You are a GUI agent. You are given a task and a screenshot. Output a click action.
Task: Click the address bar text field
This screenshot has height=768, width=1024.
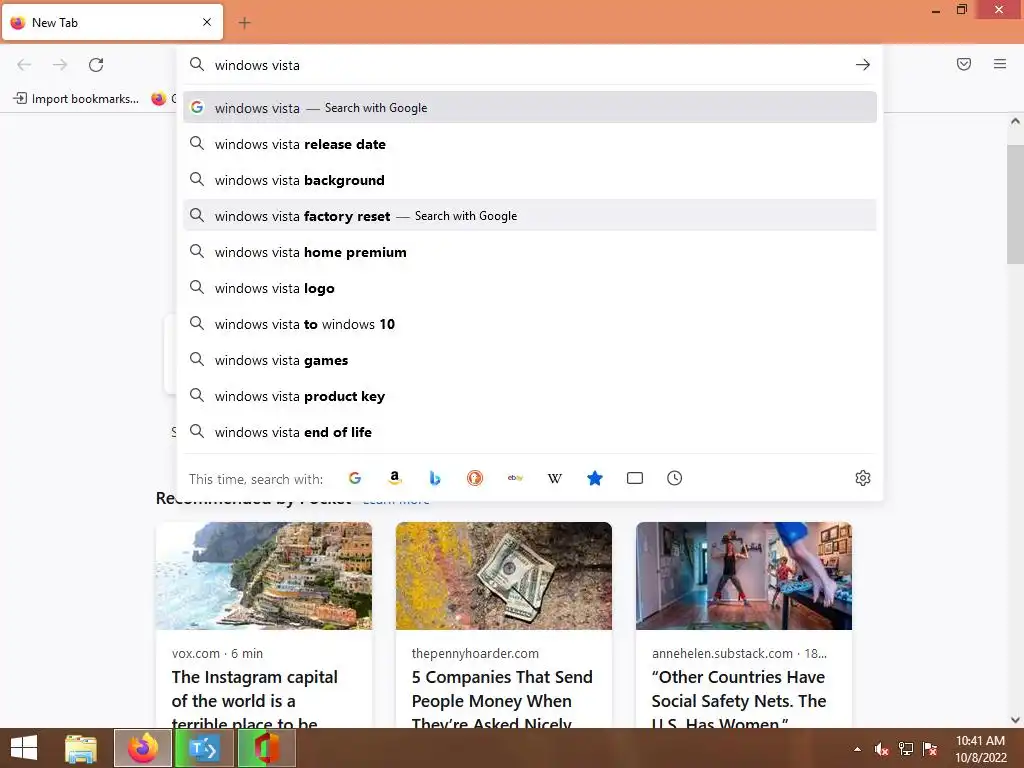tap(530, 65)
